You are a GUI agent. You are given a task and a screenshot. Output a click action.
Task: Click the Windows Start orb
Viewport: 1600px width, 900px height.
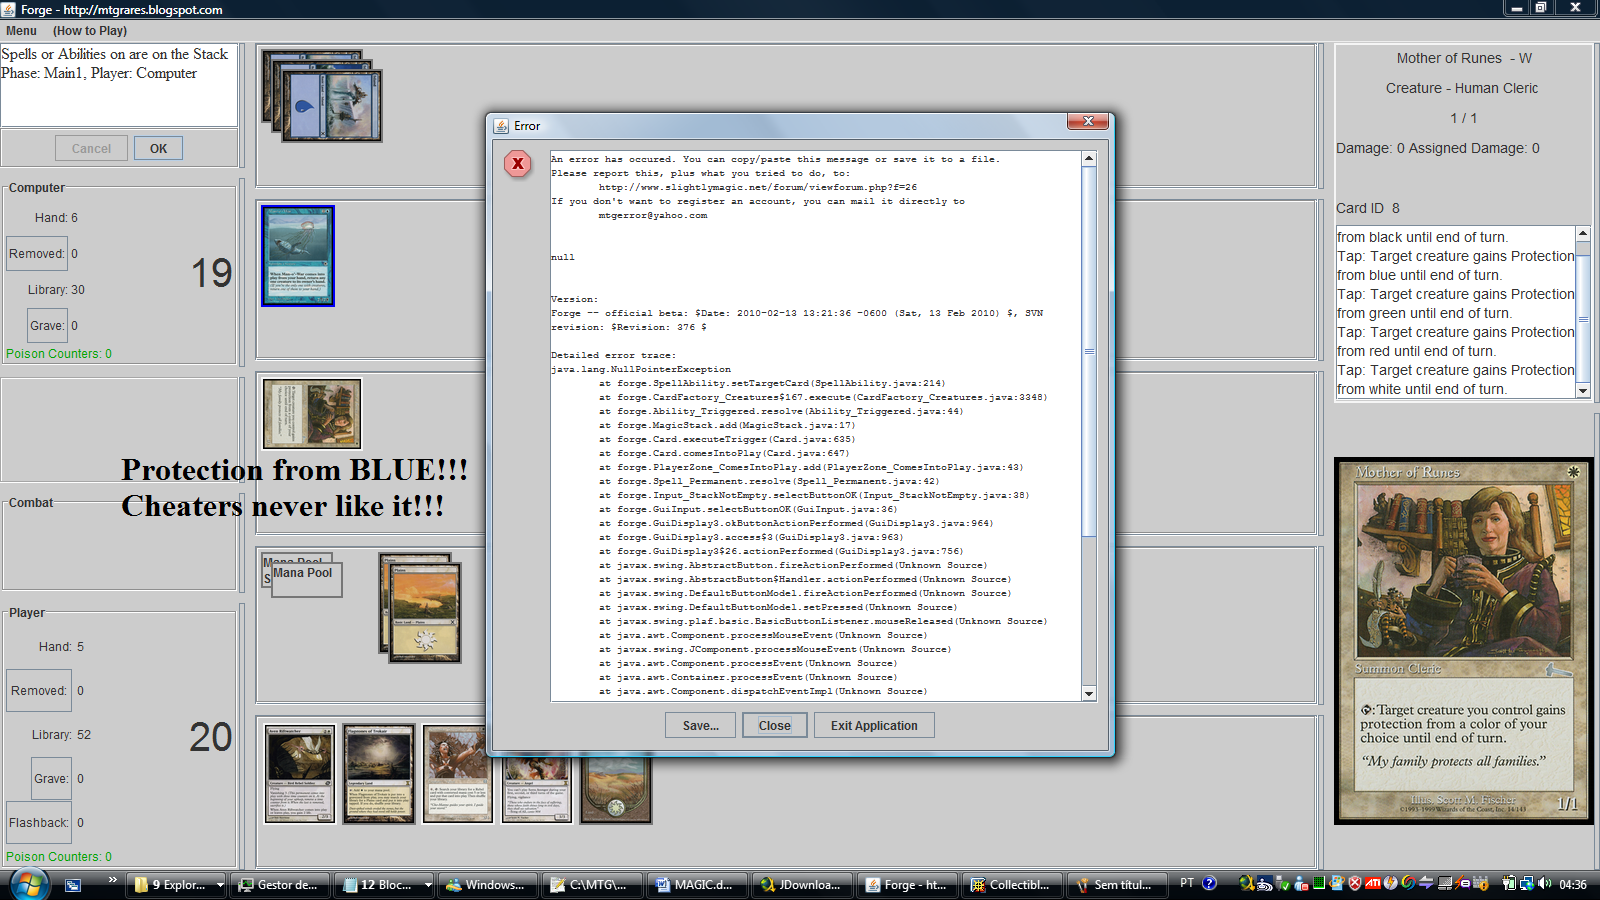27,885
